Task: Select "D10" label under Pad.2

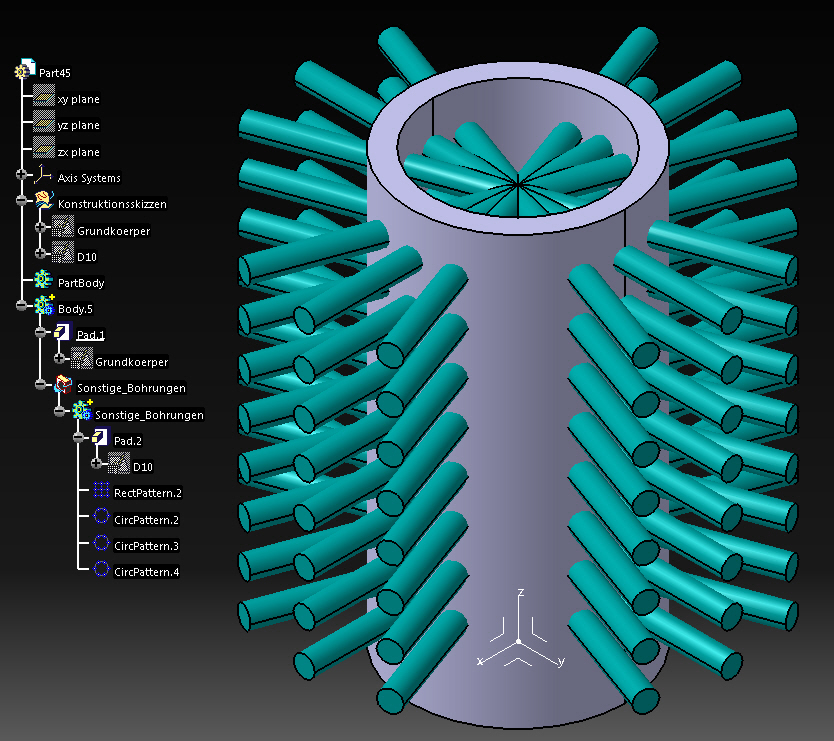Action: click(143, 467)
